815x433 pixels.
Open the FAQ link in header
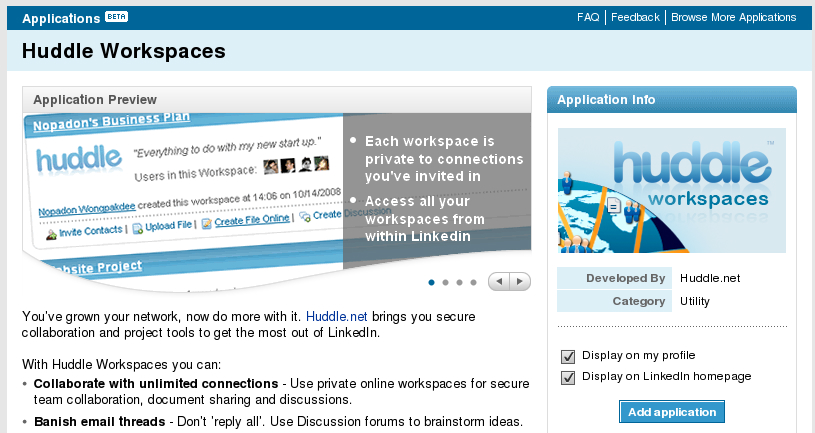tap(588, 17)
